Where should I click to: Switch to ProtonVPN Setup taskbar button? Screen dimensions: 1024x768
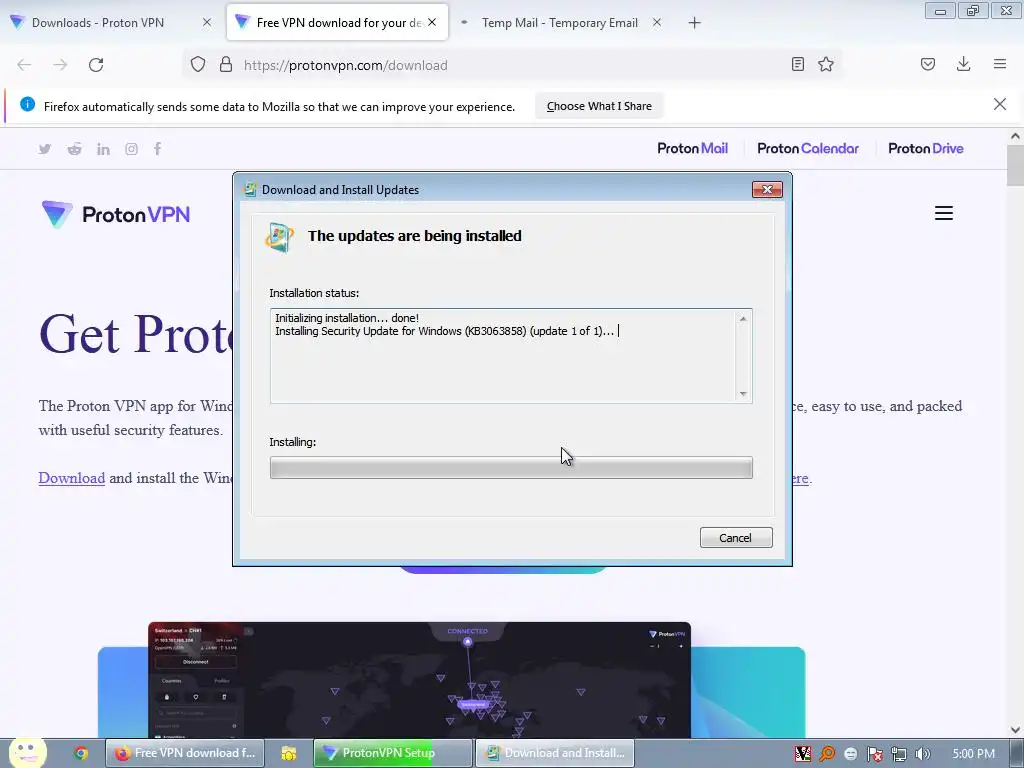point(392,753)
